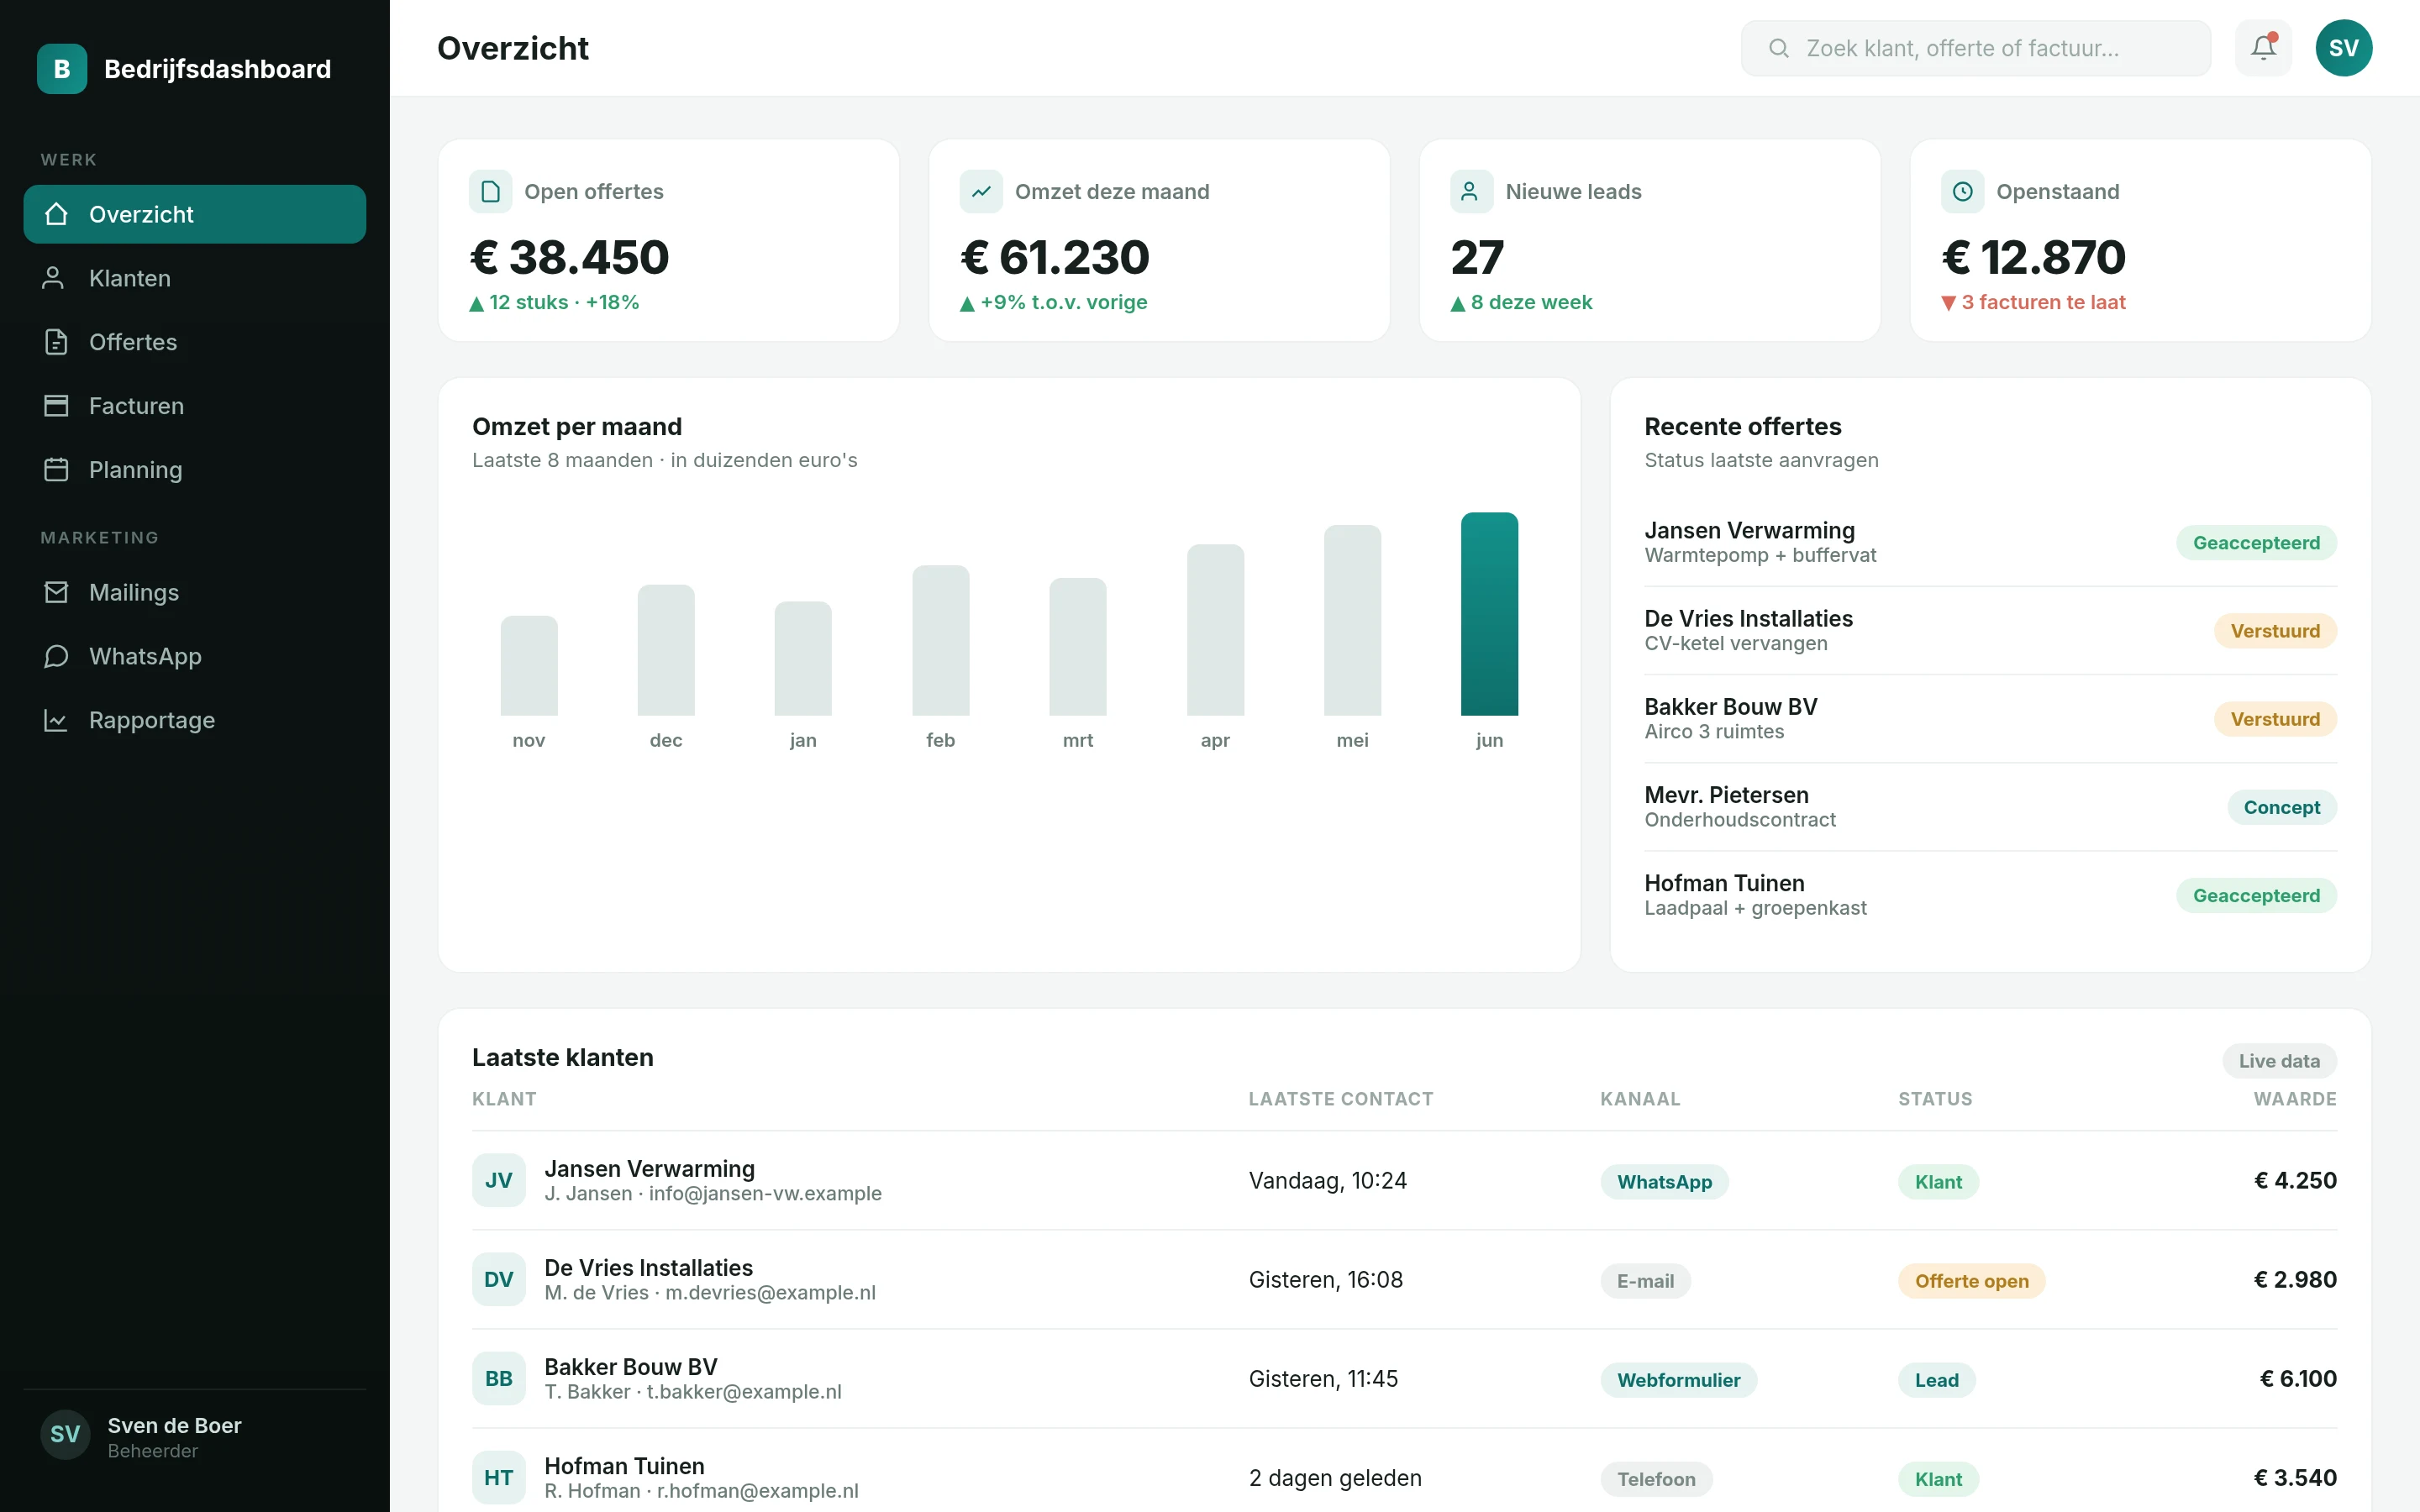
Task: Click the Live data badge
Action: click(2279, 1061)
